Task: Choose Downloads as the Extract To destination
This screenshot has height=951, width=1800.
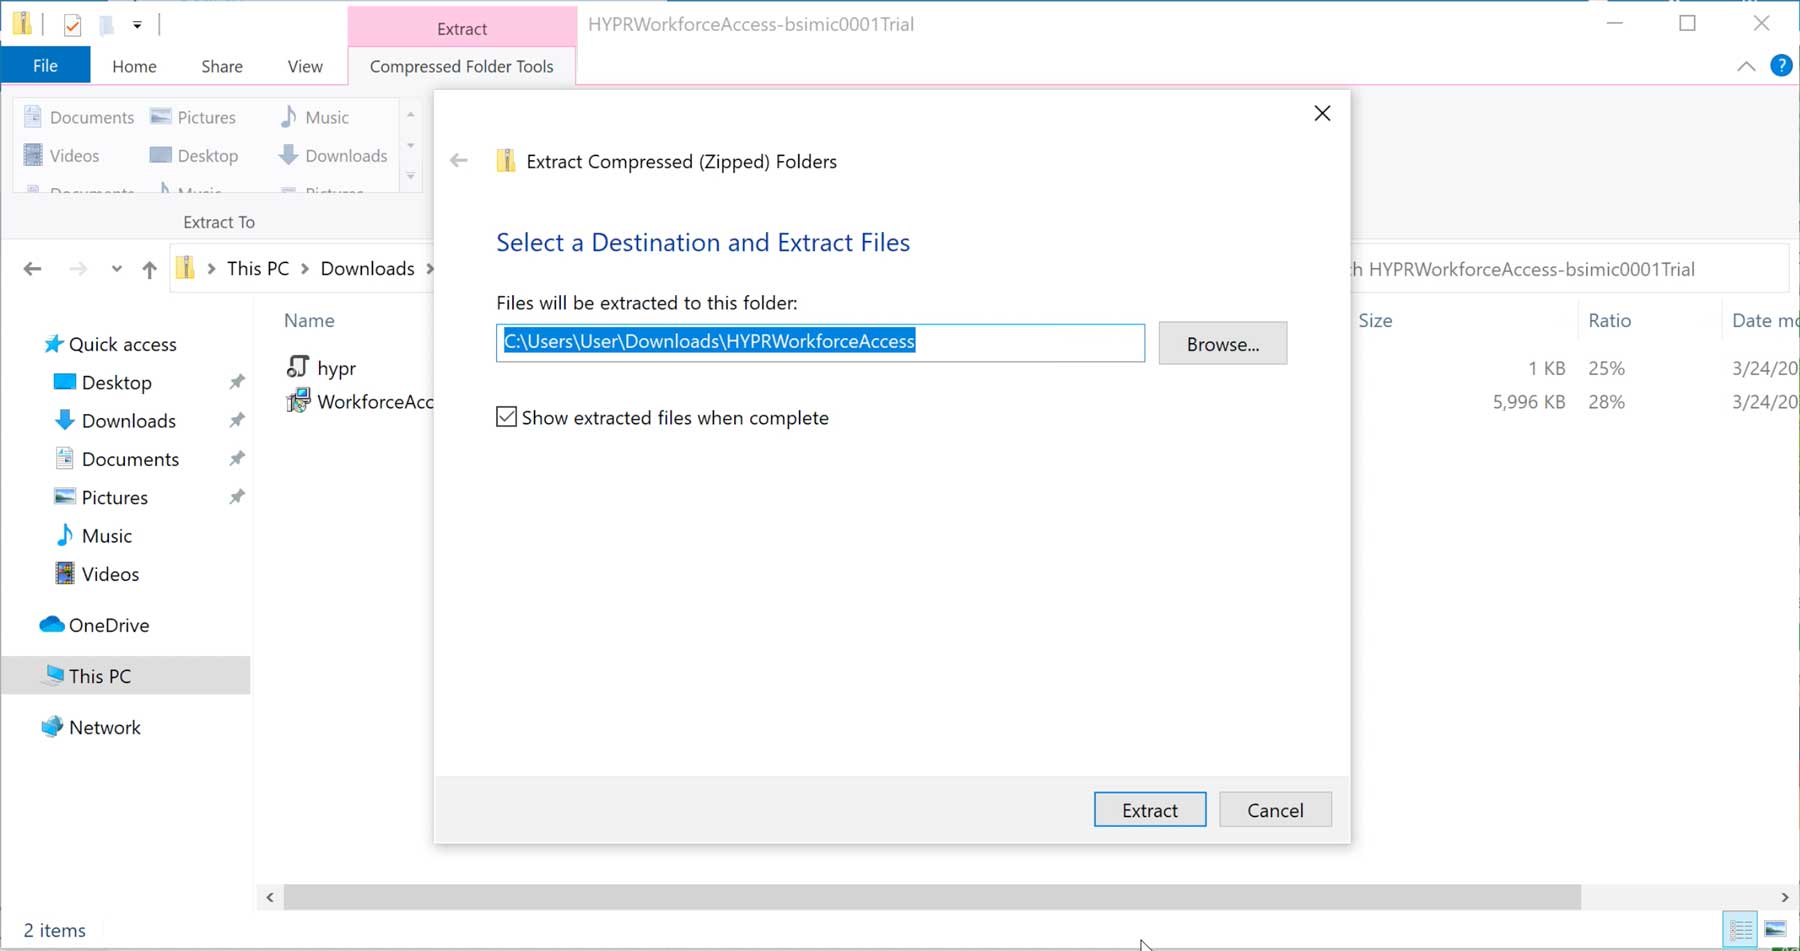Action: 333,155
